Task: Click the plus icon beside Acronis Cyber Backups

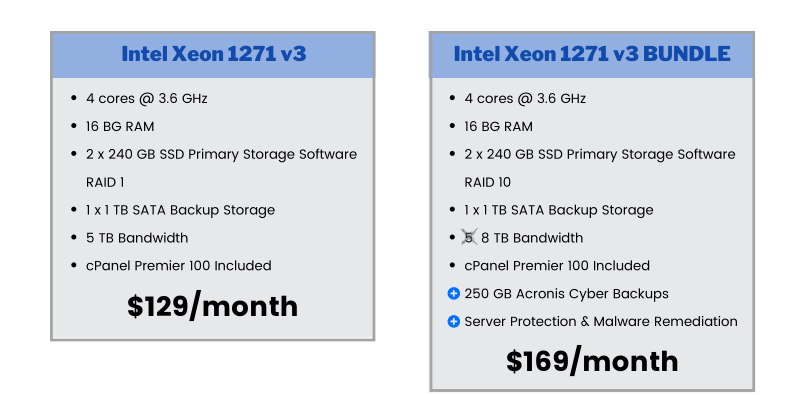Action: pyautogui.click(x=453, y=294)
